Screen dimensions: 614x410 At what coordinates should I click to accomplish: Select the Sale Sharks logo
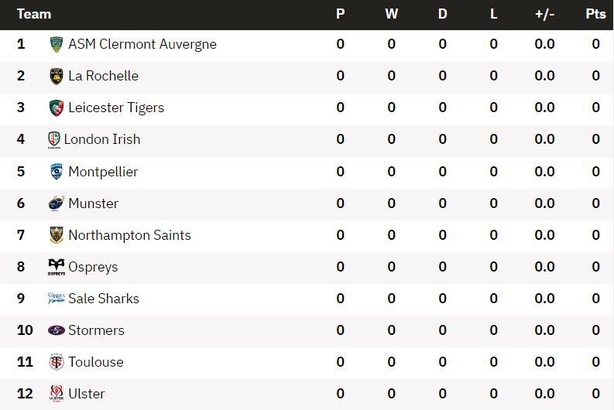pyautogui.click(x=56, y=298)
